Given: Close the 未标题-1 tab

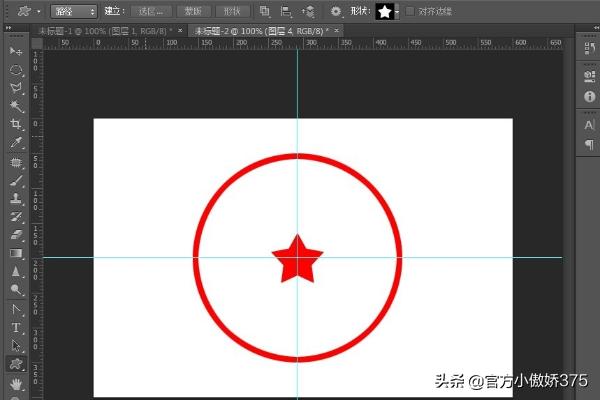Looking at the screenshot, I should click(180, 31).
